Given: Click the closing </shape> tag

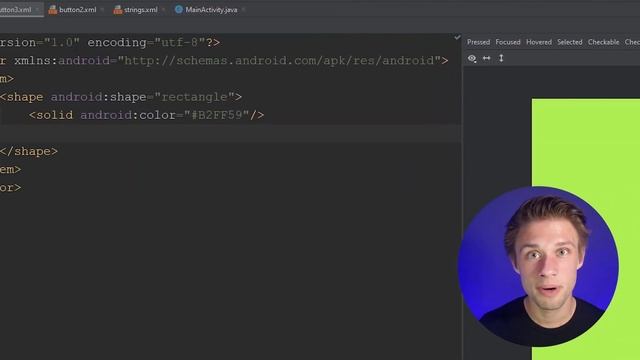Looking at the screenshot, I should click(29, 151).
